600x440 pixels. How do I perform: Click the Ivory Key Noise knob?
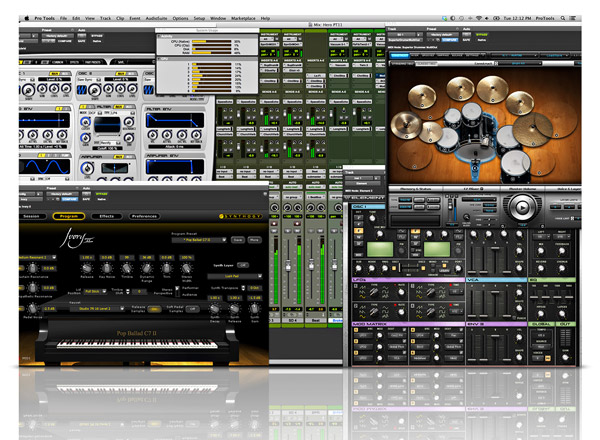[107, 268]
